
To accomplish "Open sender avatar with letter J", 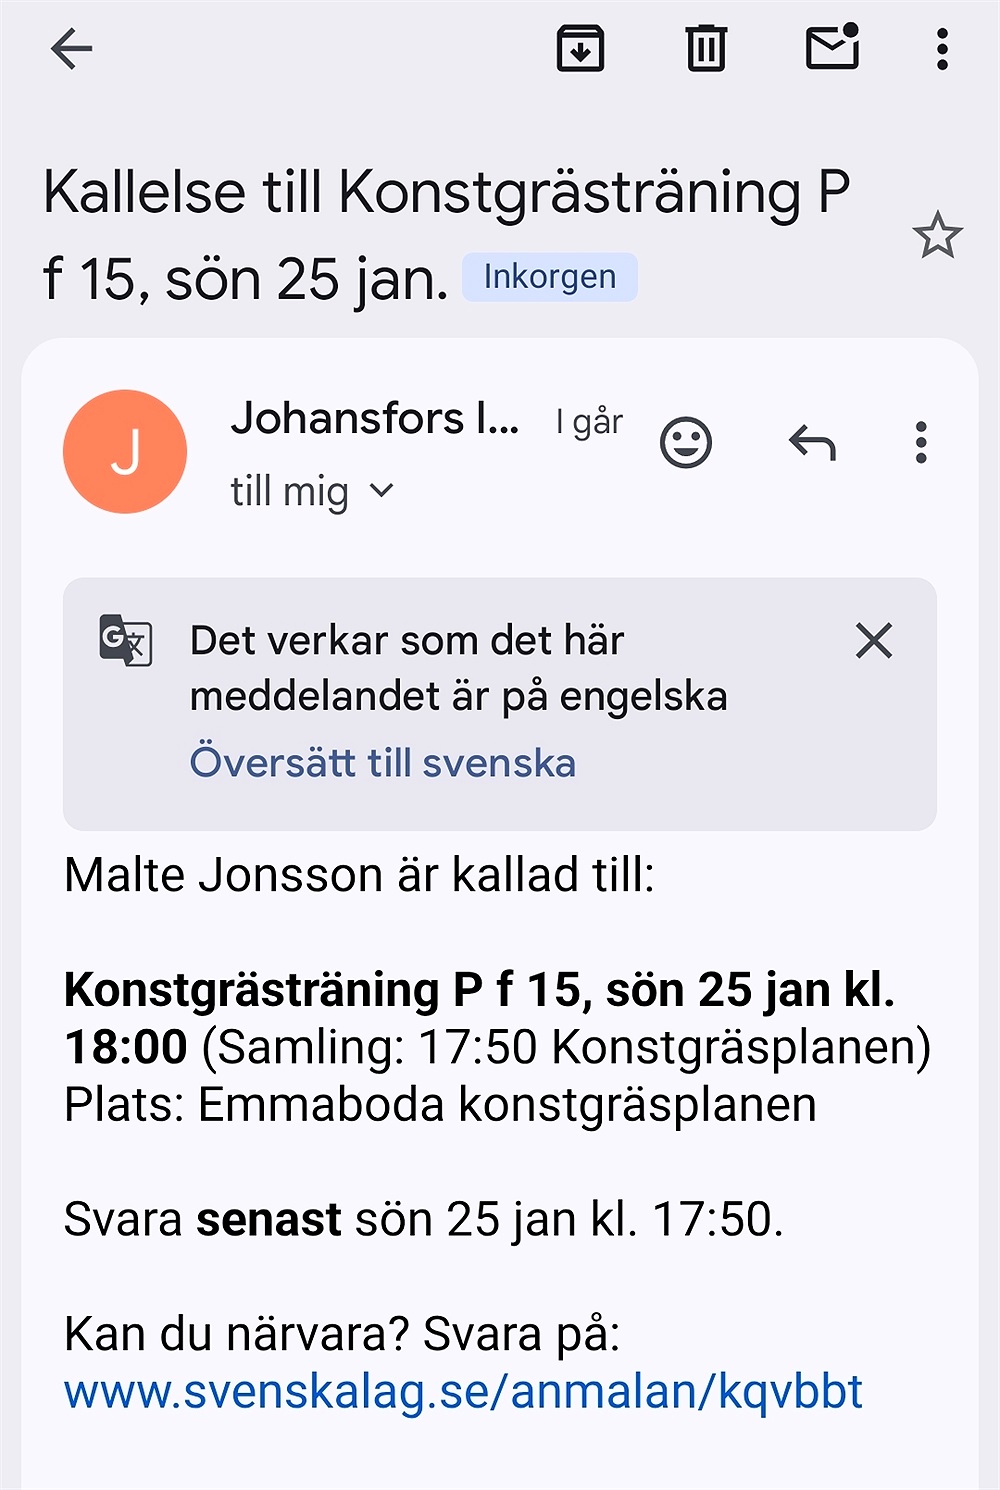I will pyautogui.click(x=125, y=452).
